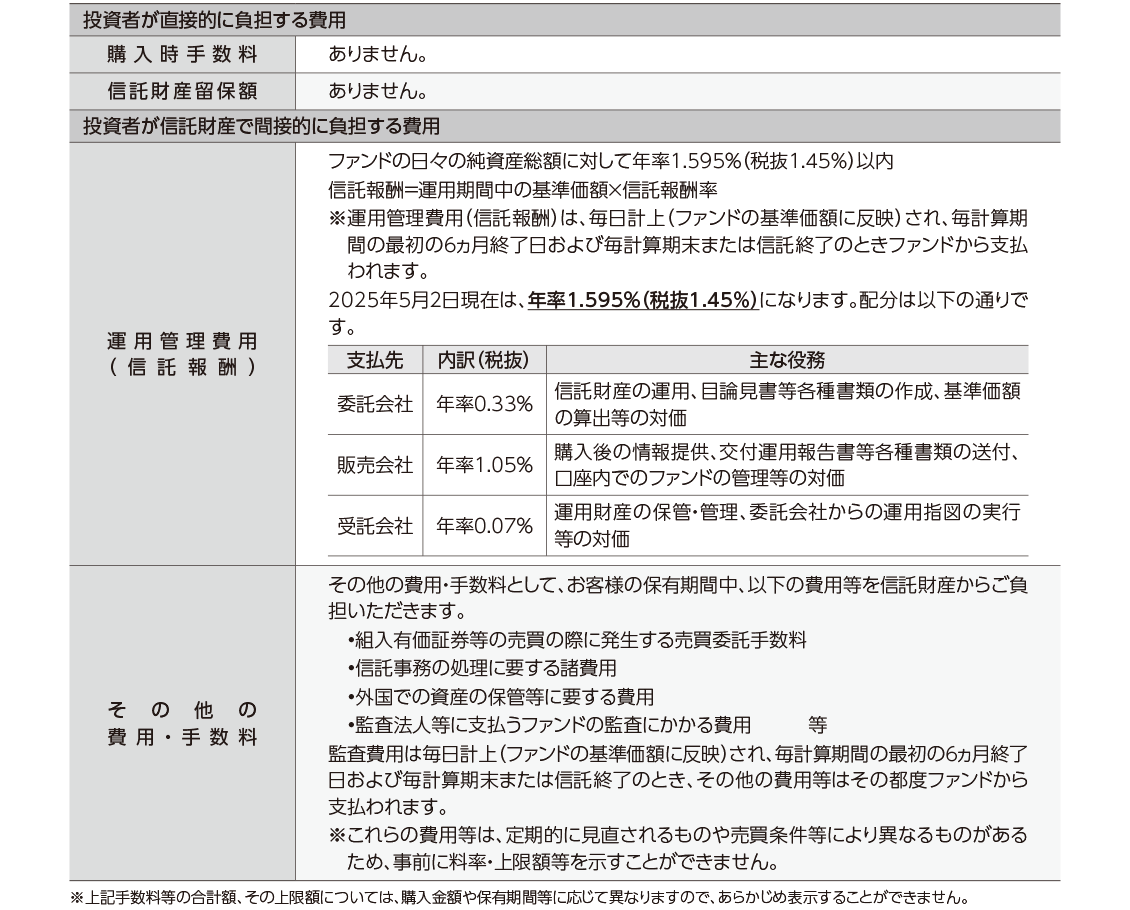Screen dimensions: 1130x910
Task: Click the 主な役務 column header
Action: point(786,361)
